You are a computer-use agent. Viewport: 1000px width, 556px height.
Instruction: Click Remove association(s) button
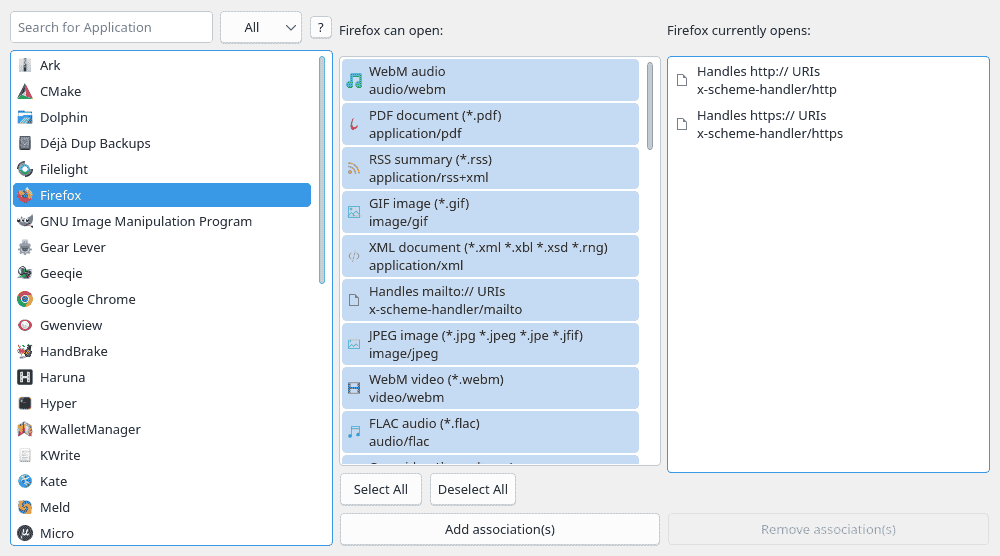click(828, 529)
